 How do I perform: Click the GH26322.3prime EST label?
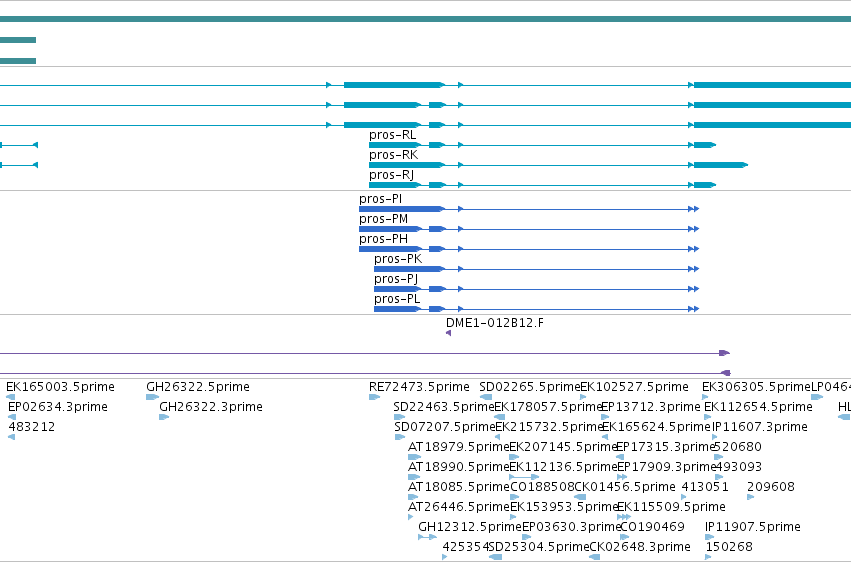211,407
